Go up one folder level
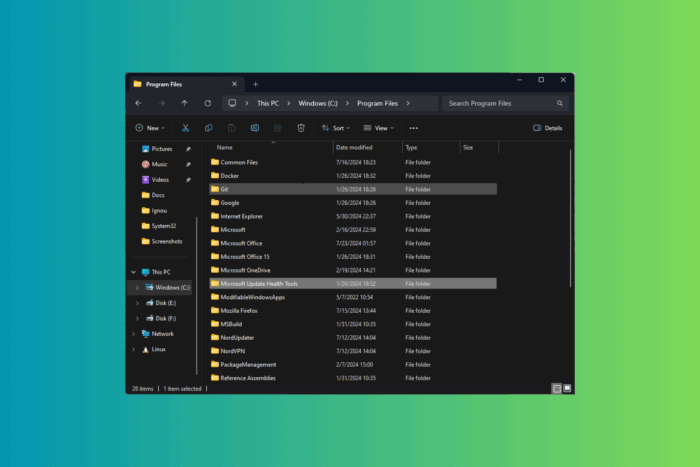 [184, 103]
